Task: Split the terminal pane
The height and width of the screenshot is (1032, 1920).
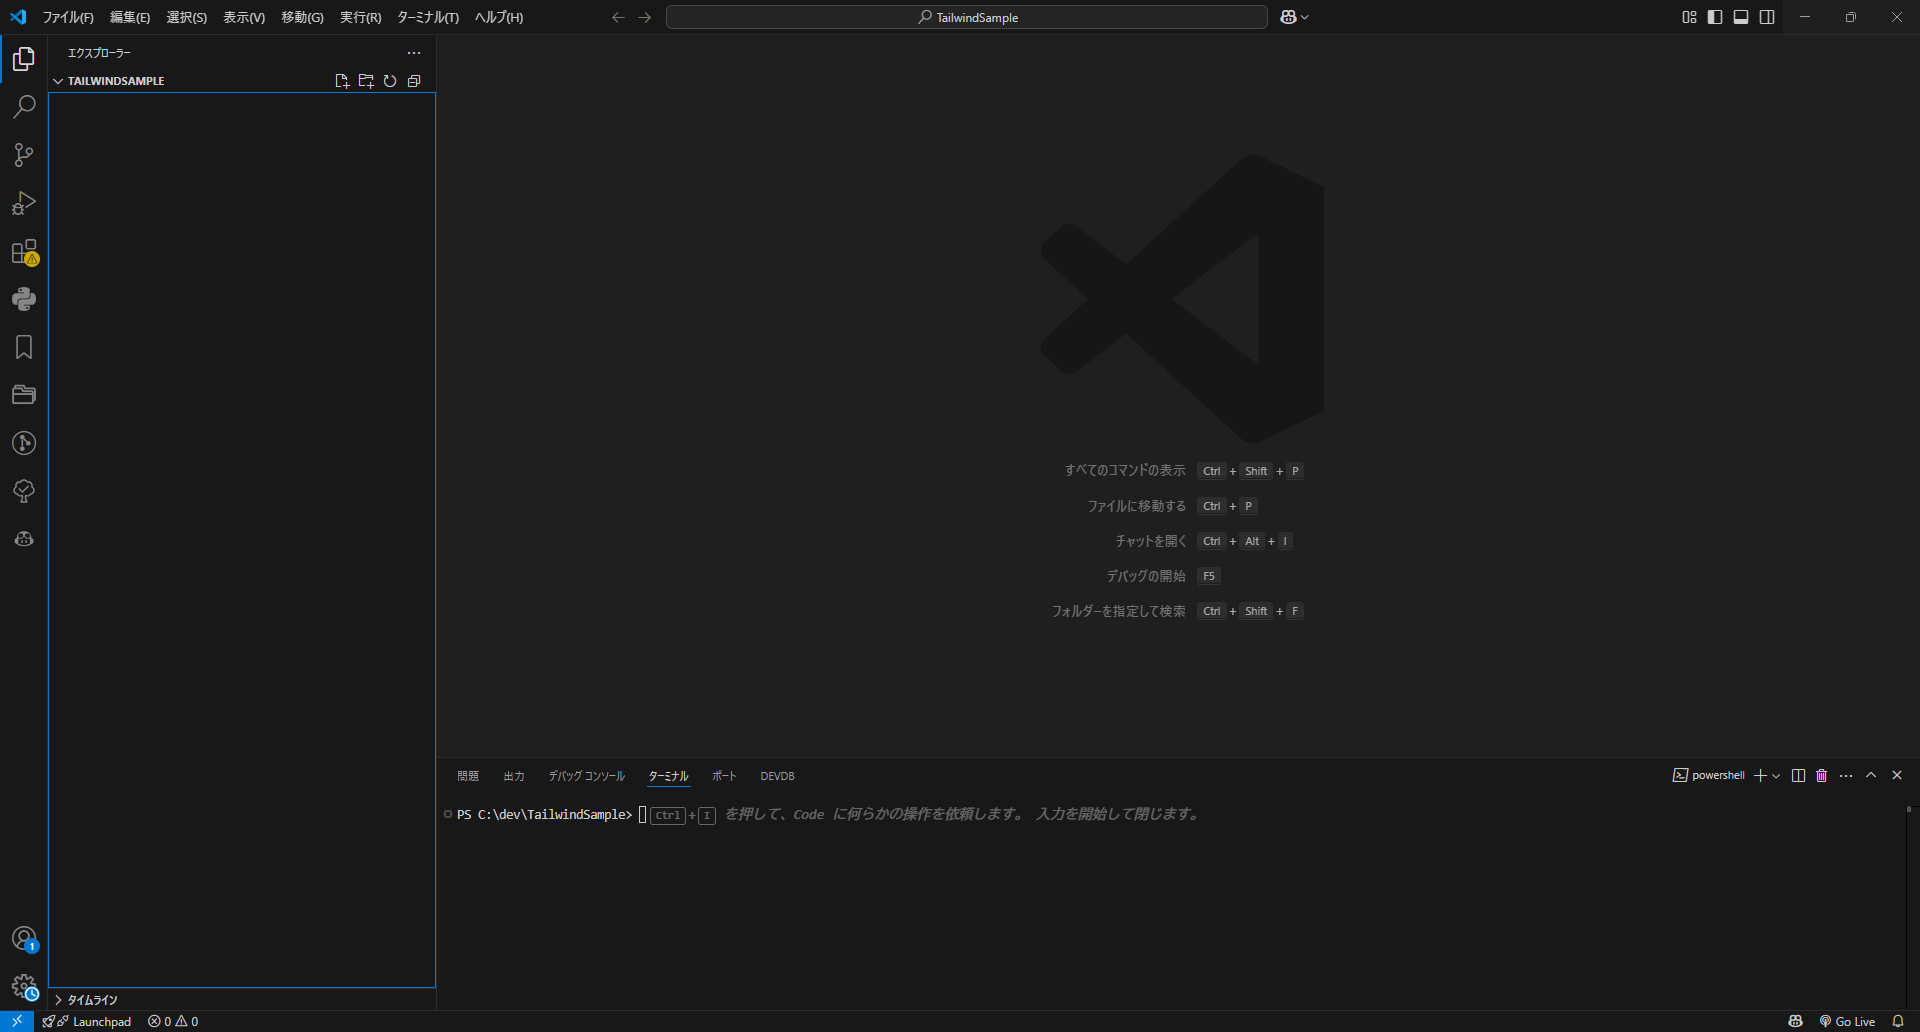Action: (1798, 775)
